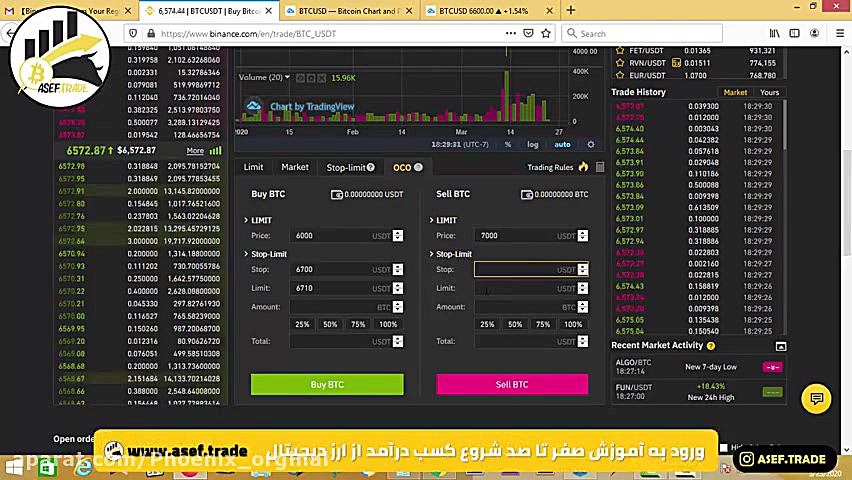Click the USDT wallet icon in Buy BTC
Image resolution: width=852 pixels, height=480 pixels.
coord(336,195)
